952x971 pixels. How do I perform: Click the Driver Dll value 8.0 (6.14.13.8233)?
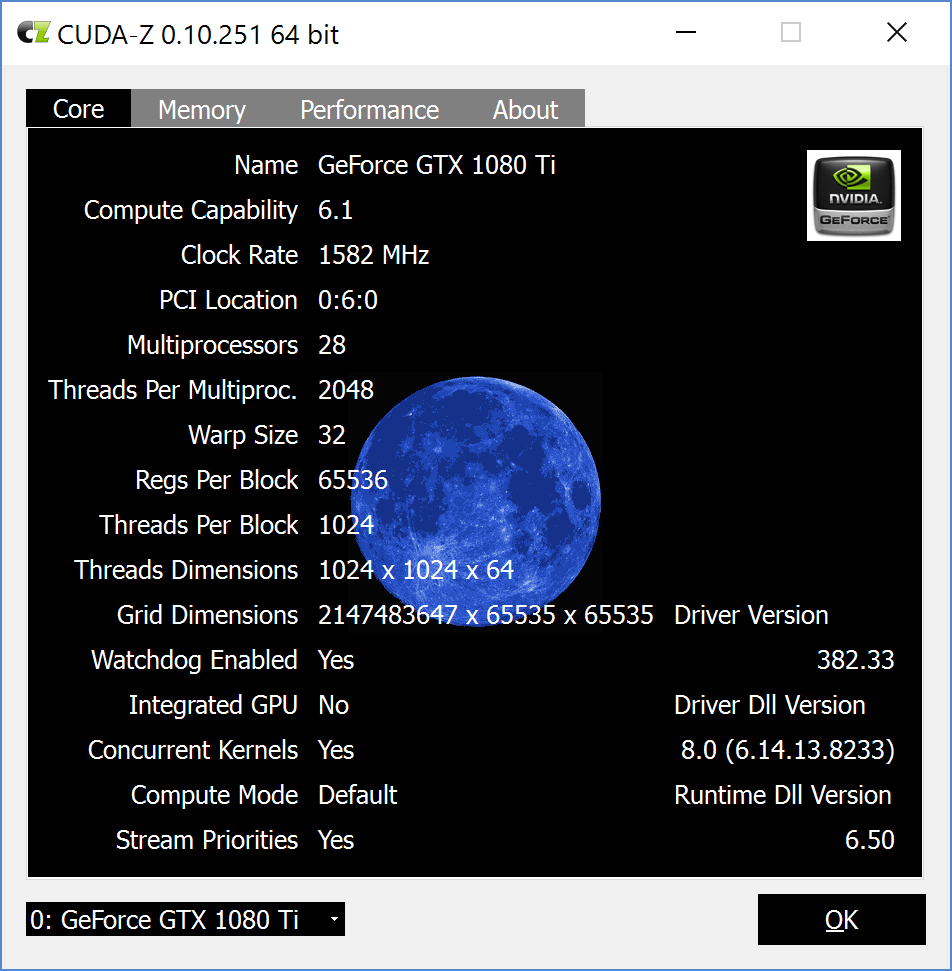coord(788,751)
